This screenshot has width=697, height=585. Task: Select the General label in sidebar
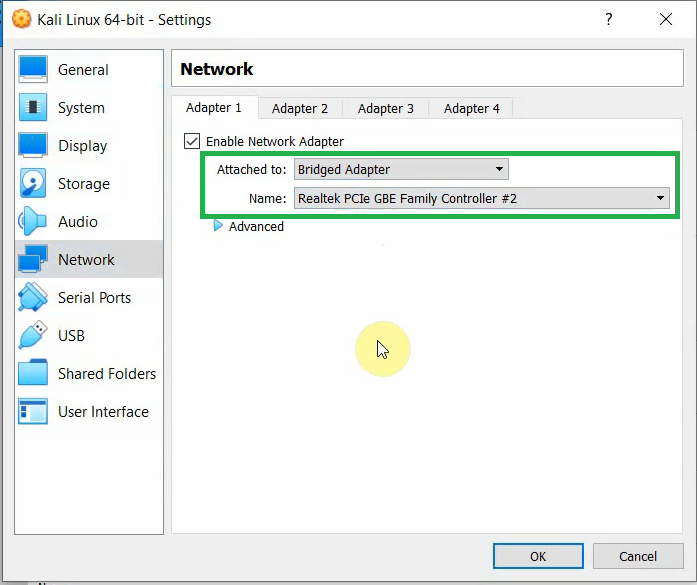(83, 70)
